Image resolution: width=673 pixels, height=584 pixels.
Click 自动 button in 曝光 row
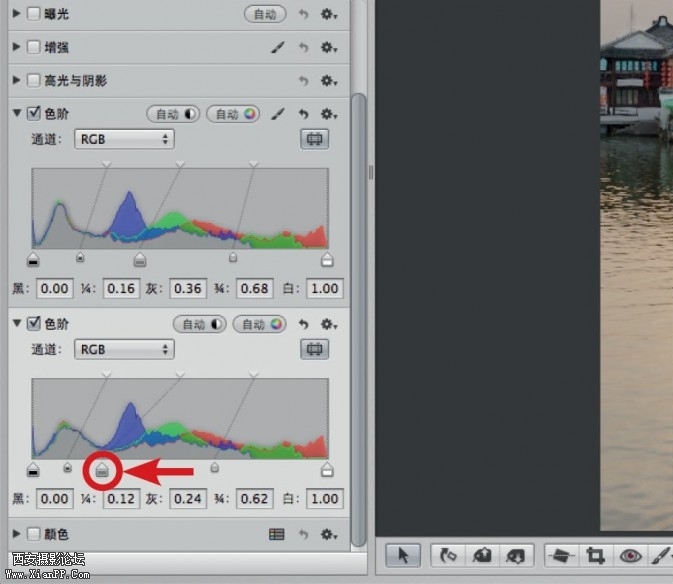(x=265, y=15)
